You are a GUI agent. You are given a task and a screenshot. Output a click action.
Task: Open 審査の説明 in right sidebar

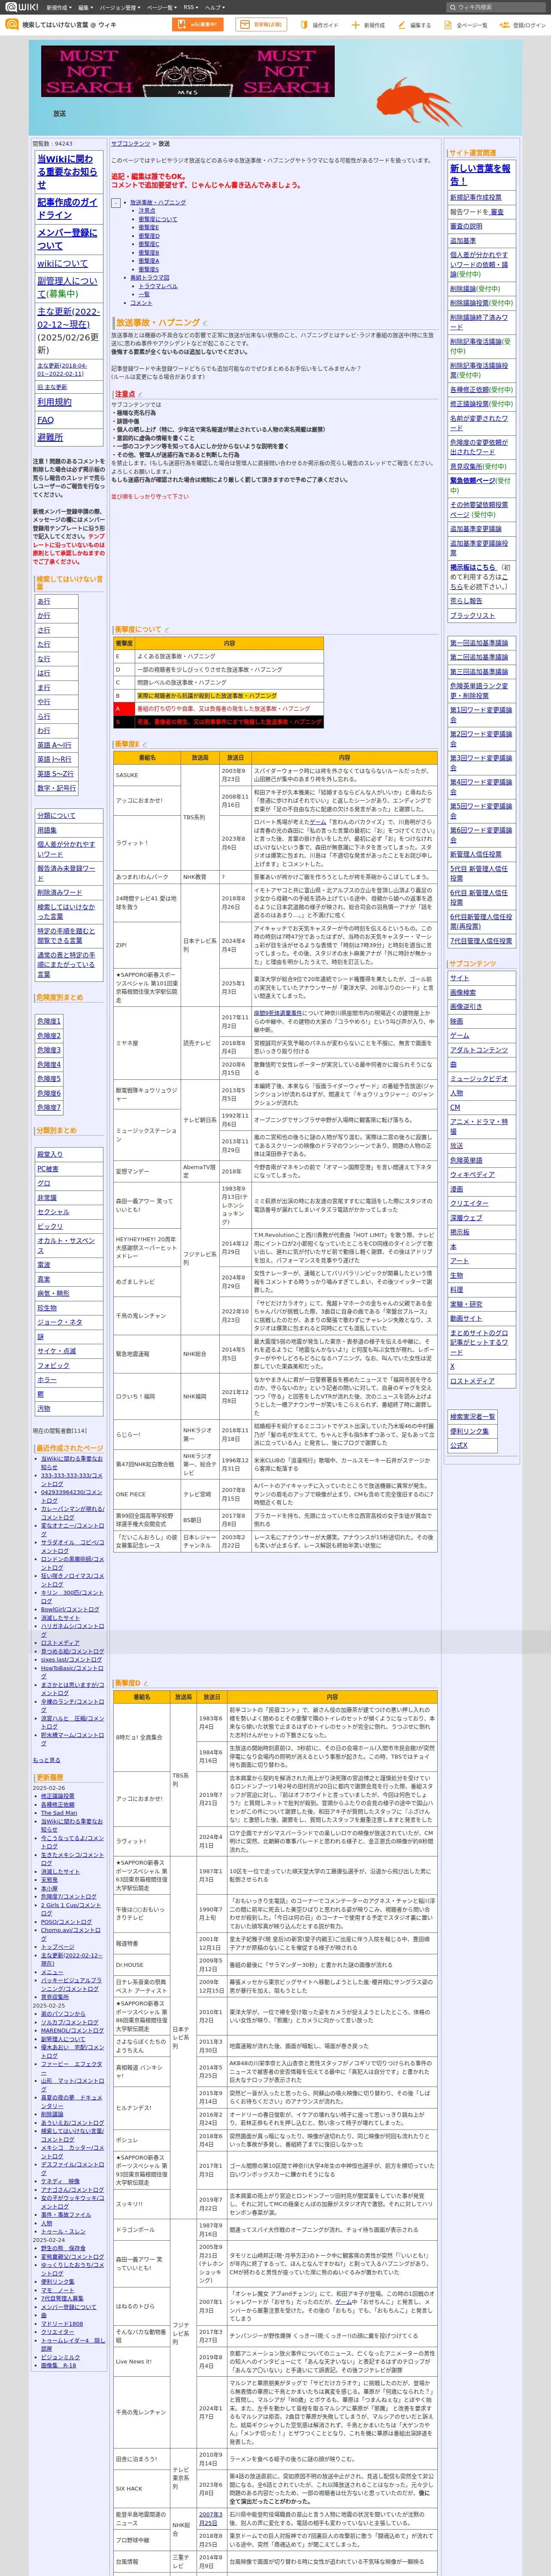tap(466, 226)
